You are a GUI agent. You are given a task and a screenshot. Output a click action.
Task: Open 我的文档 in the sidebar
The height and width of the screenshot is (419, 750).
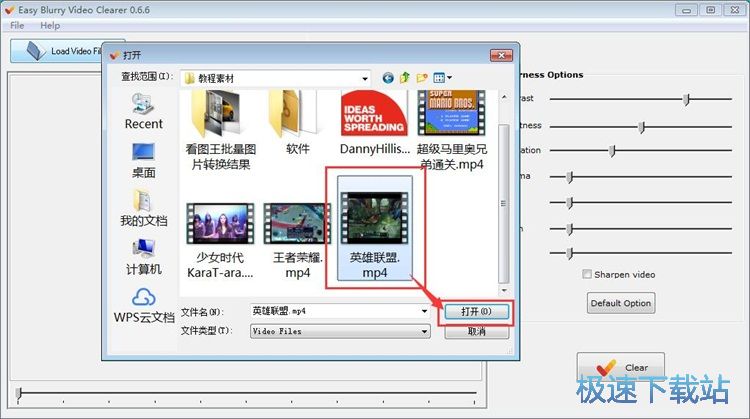click(143, 206)
